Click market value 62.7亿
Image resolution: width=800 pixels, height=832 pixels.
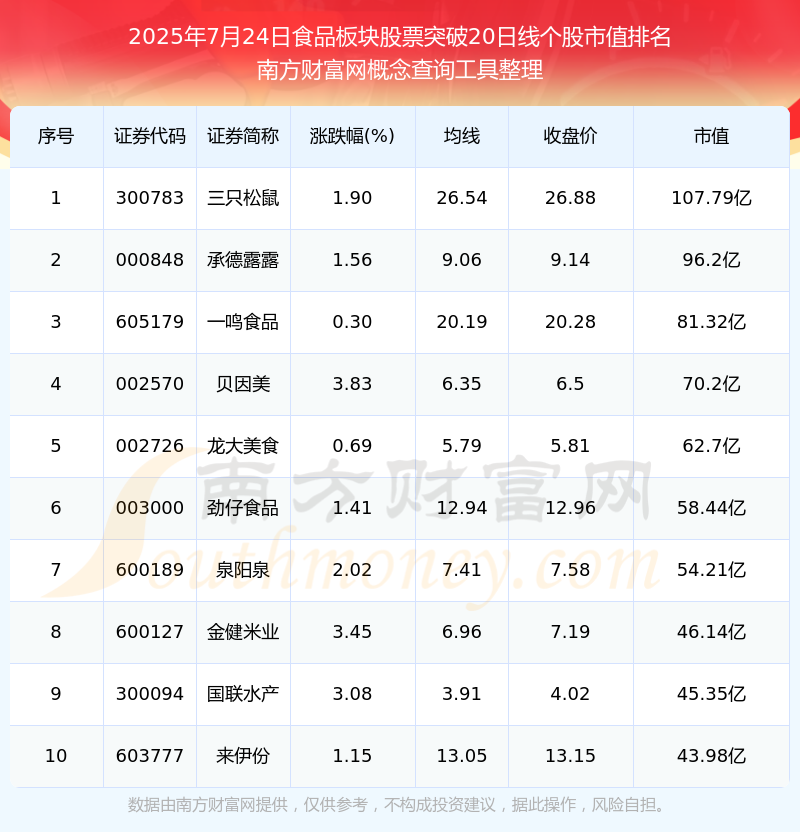coord(711,446)
